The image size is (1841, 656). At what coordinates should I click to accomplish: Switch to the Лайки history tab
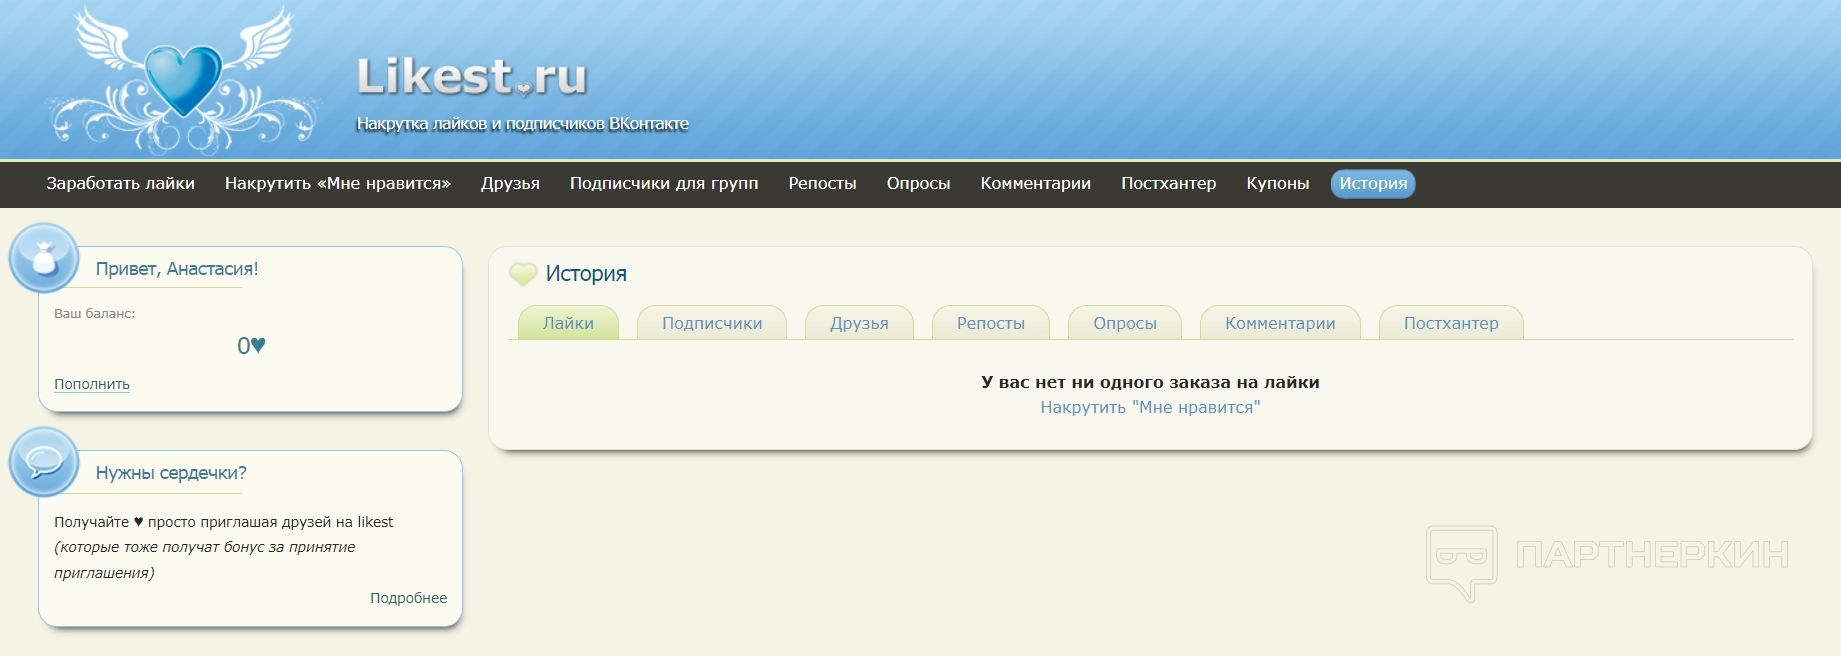click(x=568, y=323)
